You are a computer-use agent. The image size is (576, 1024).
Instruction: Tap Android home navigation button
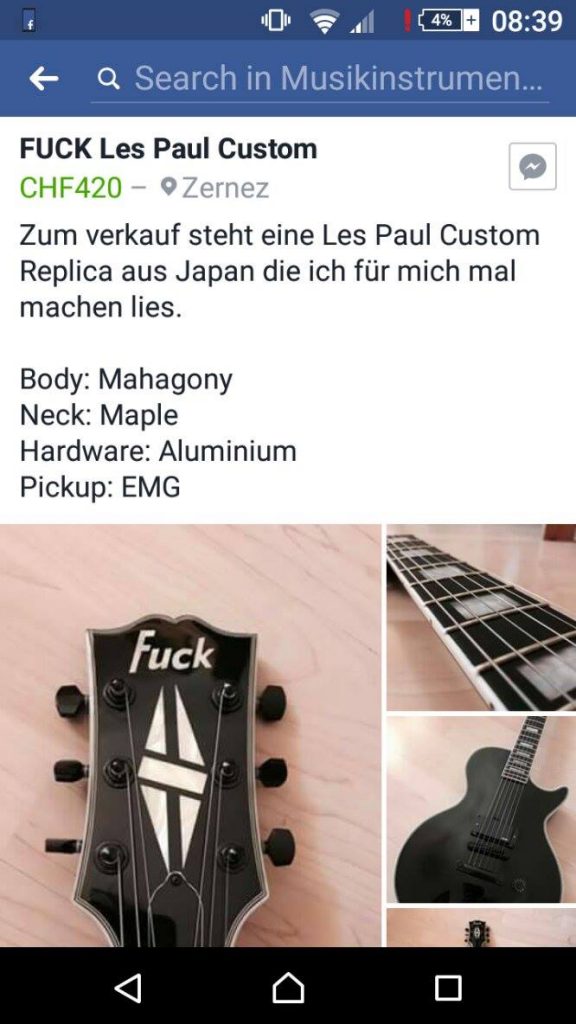coord(288,987)
